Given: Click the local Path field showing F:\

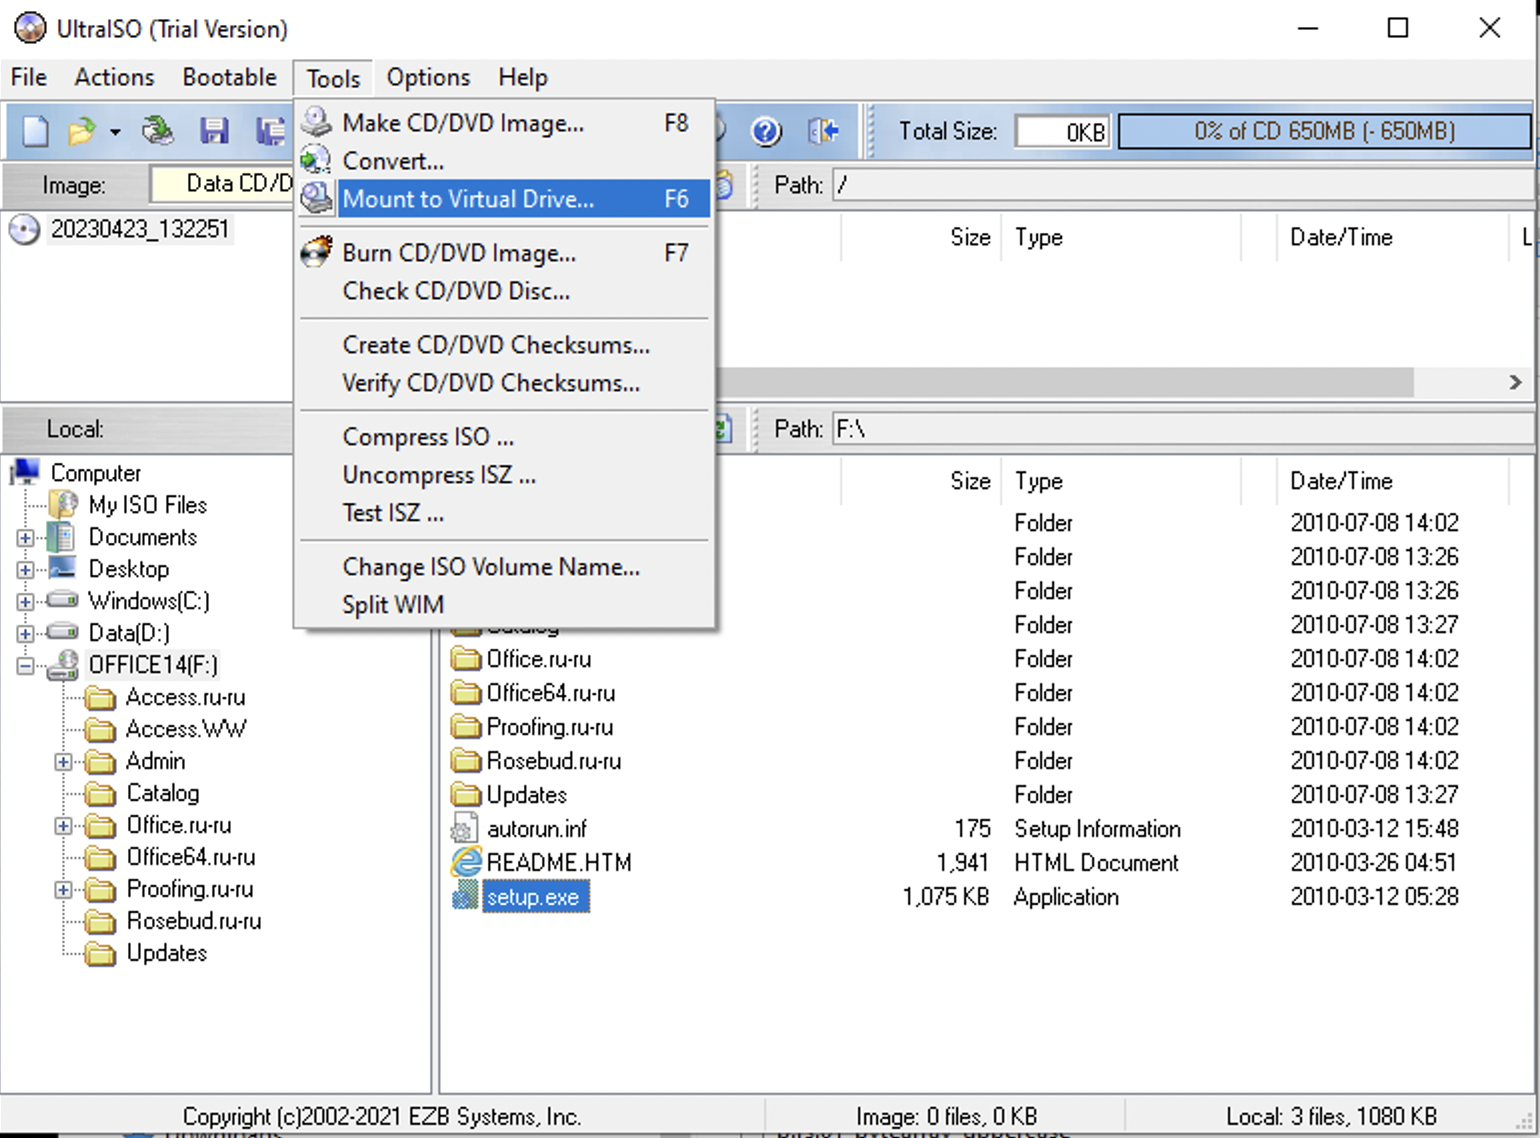Looking at the screenshot, I should tap(1180, 429).
